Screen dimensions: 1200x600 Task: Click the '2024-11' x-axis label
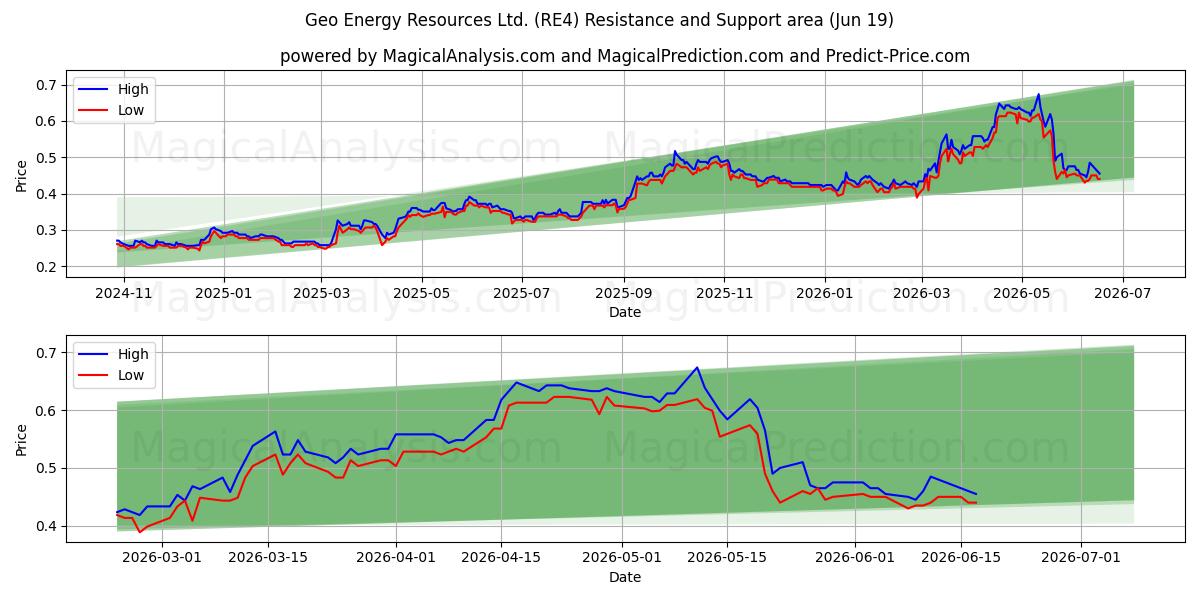coord(124,295)
